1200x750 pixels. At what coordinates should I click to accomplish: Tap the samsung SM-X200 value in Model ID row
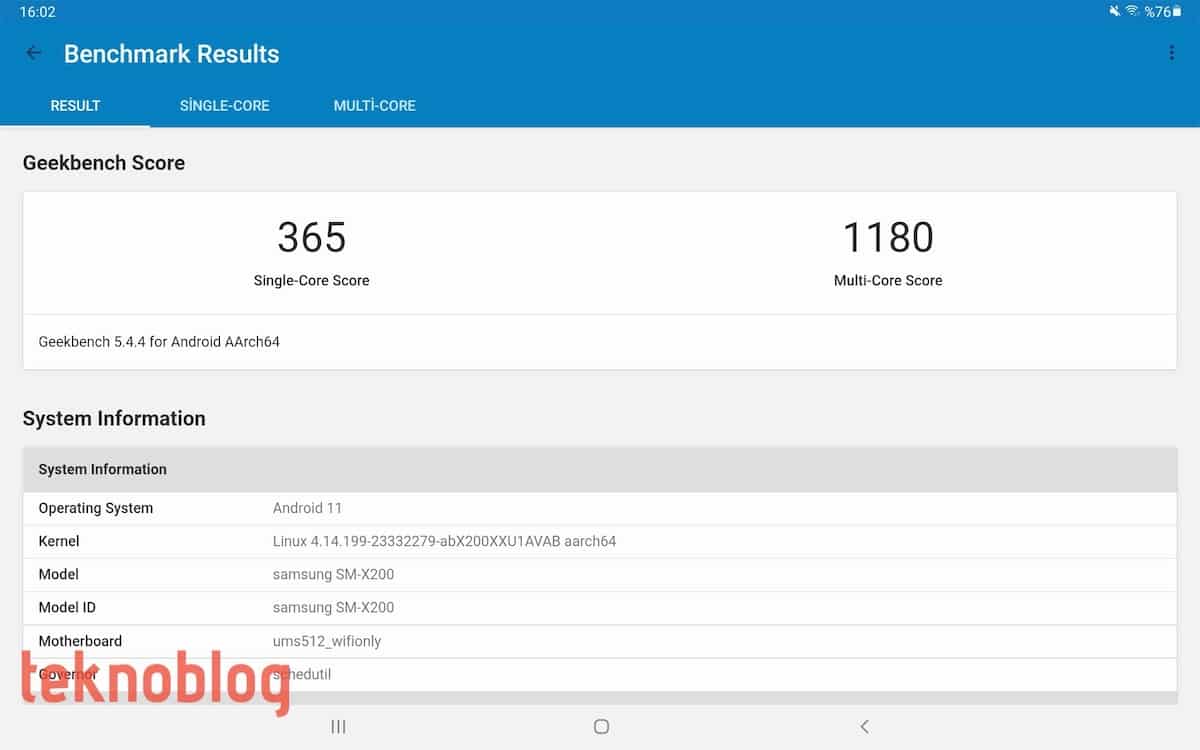coord(333,607)
